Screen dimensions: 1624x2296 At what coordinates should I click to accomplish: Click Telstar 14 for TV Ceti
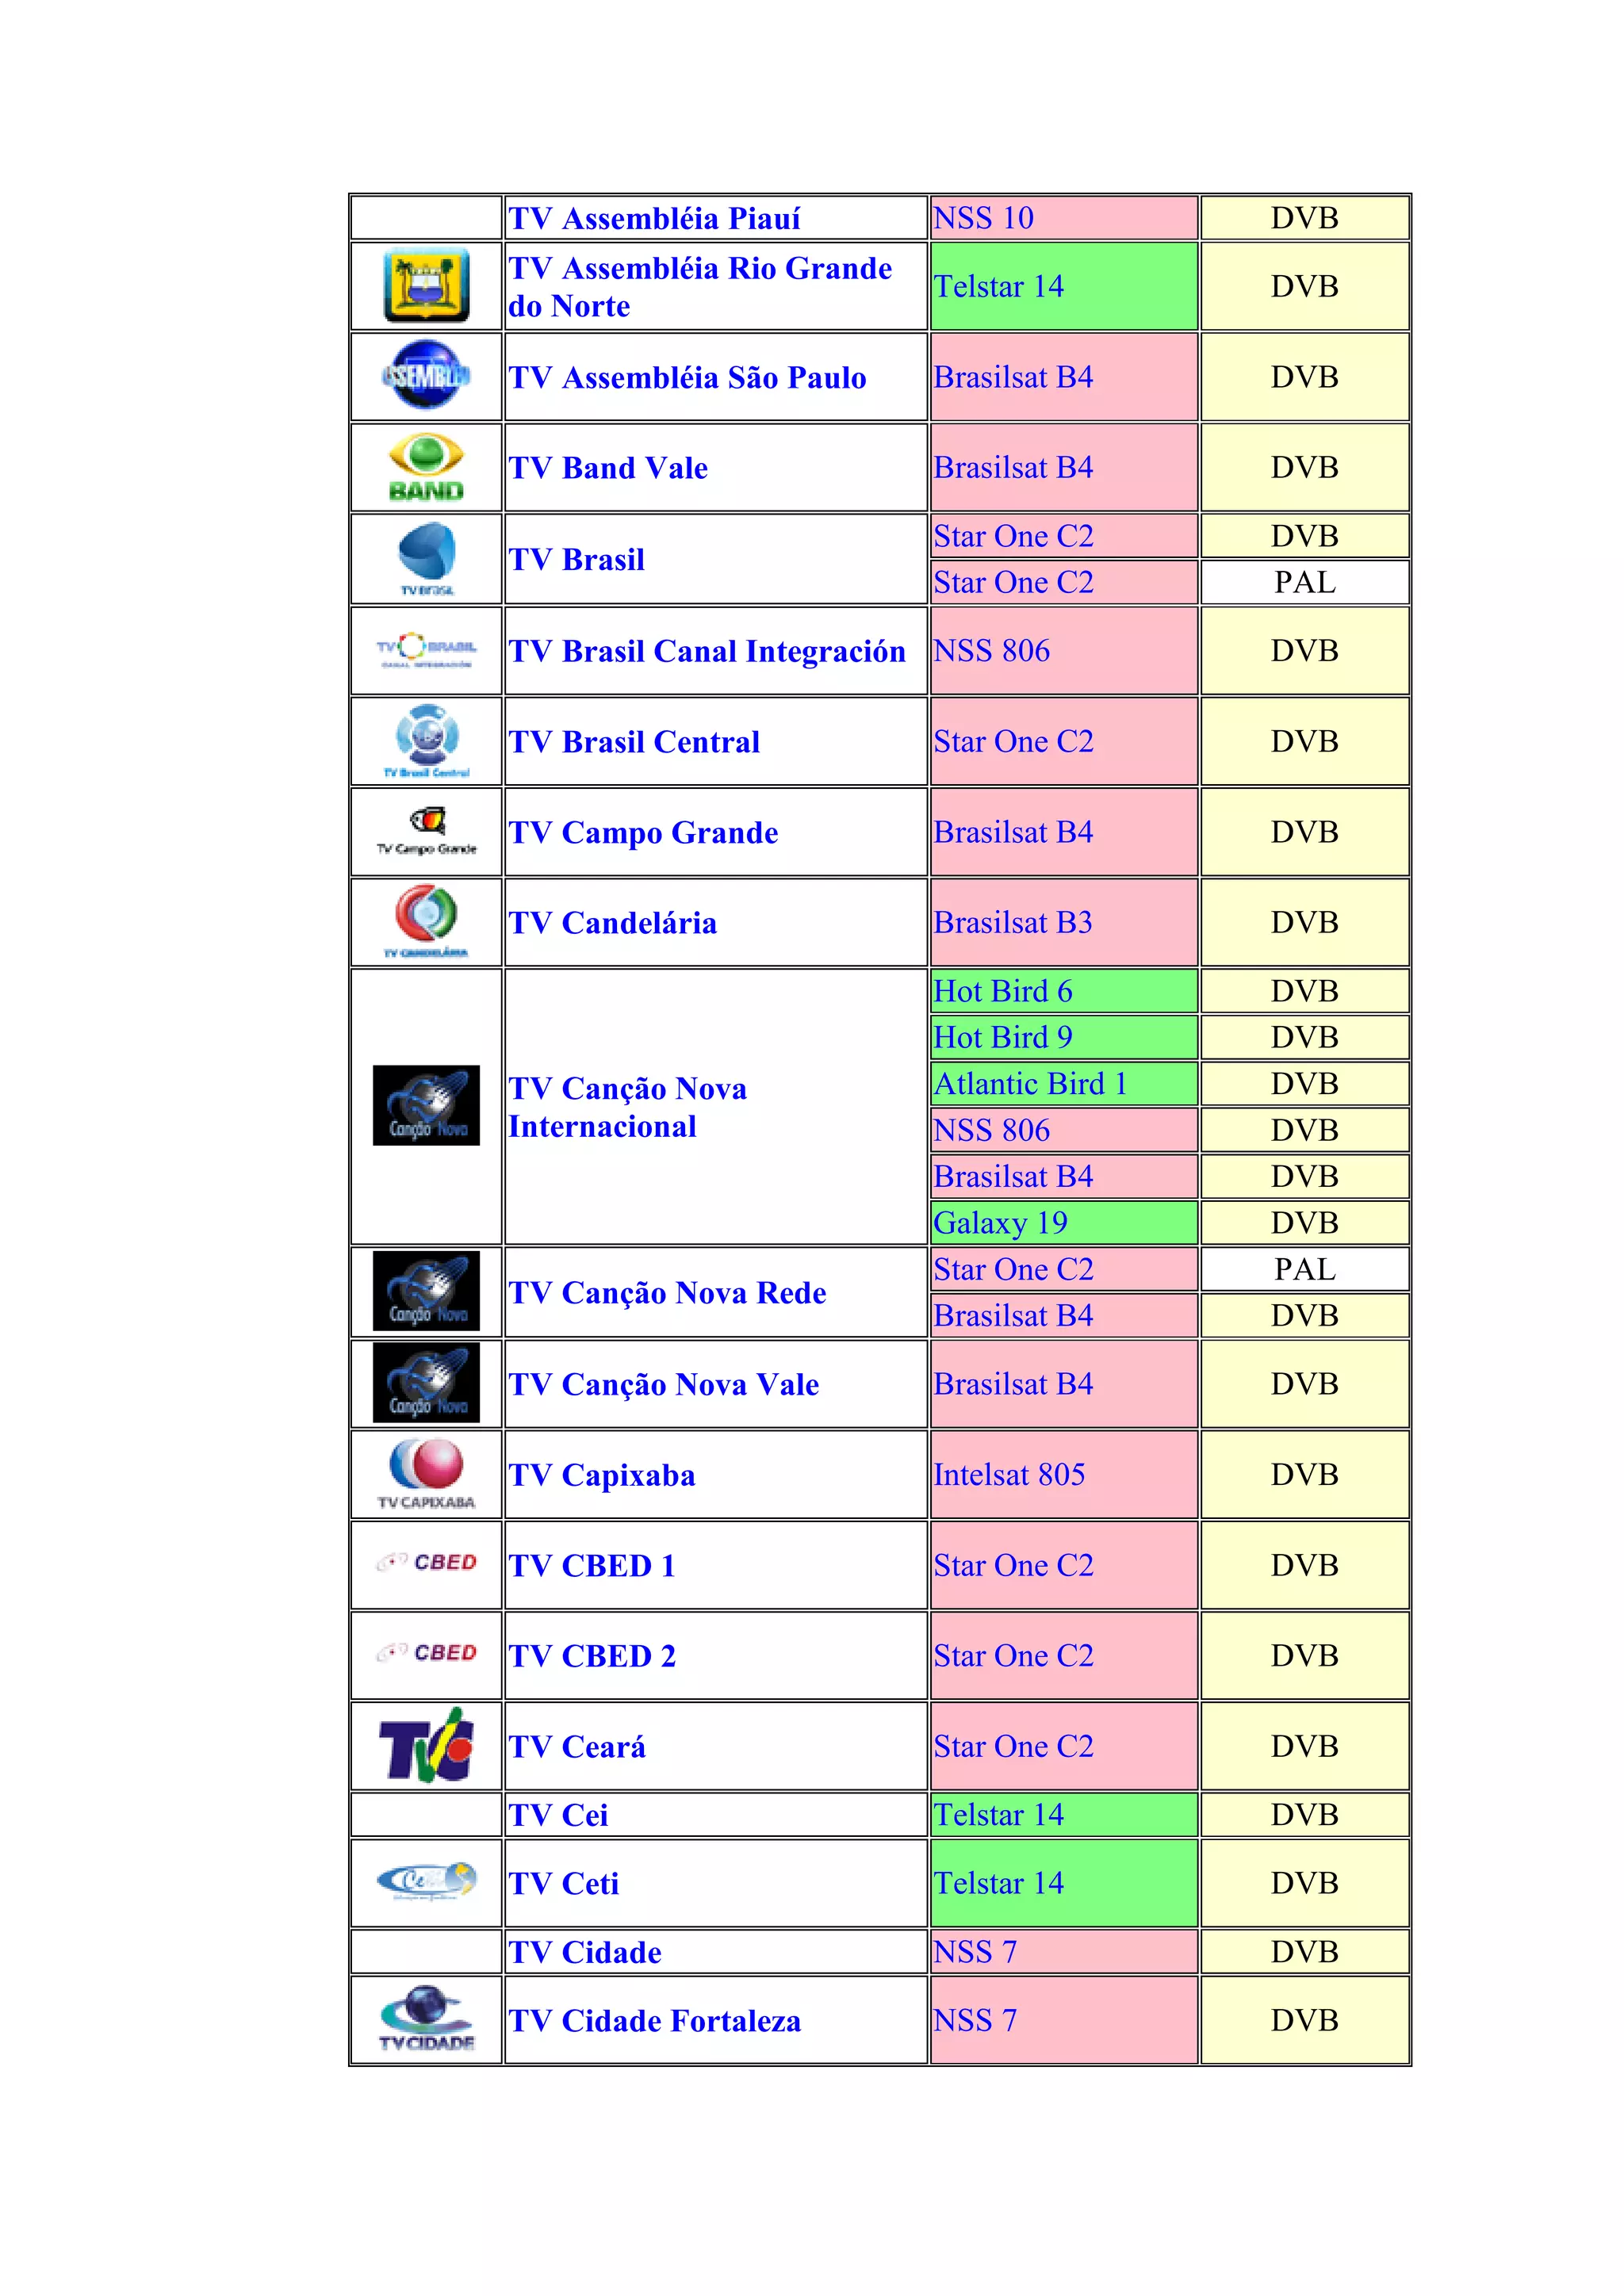pyautogui.click(x=999, y=1883)
